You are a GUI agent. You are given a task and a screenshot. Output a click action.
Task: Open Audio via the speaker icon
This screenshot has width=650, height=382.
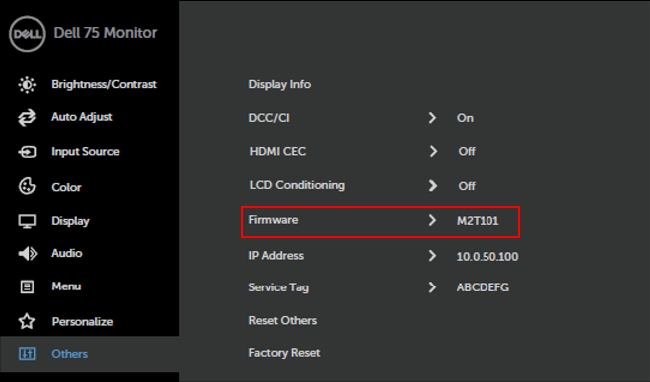click(x=27, y=254)
